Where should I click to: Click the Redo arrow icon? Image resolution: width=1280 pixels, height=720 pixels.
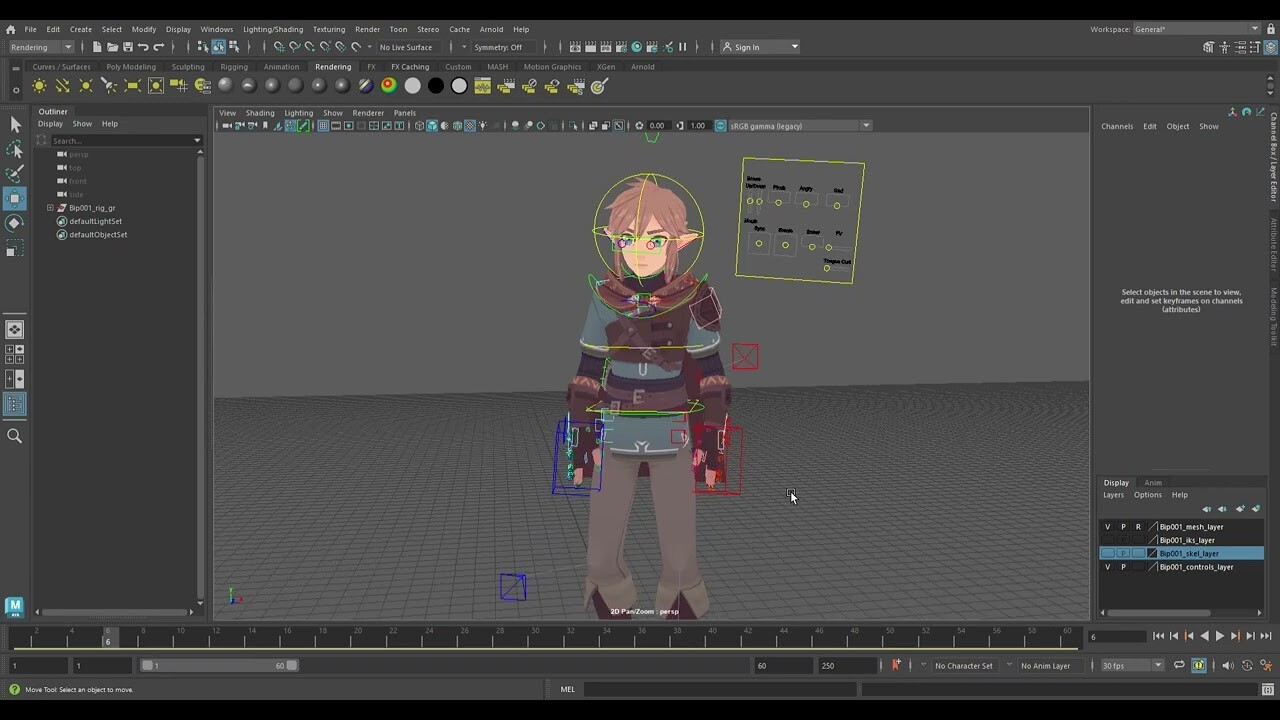(x=158, y=47)
